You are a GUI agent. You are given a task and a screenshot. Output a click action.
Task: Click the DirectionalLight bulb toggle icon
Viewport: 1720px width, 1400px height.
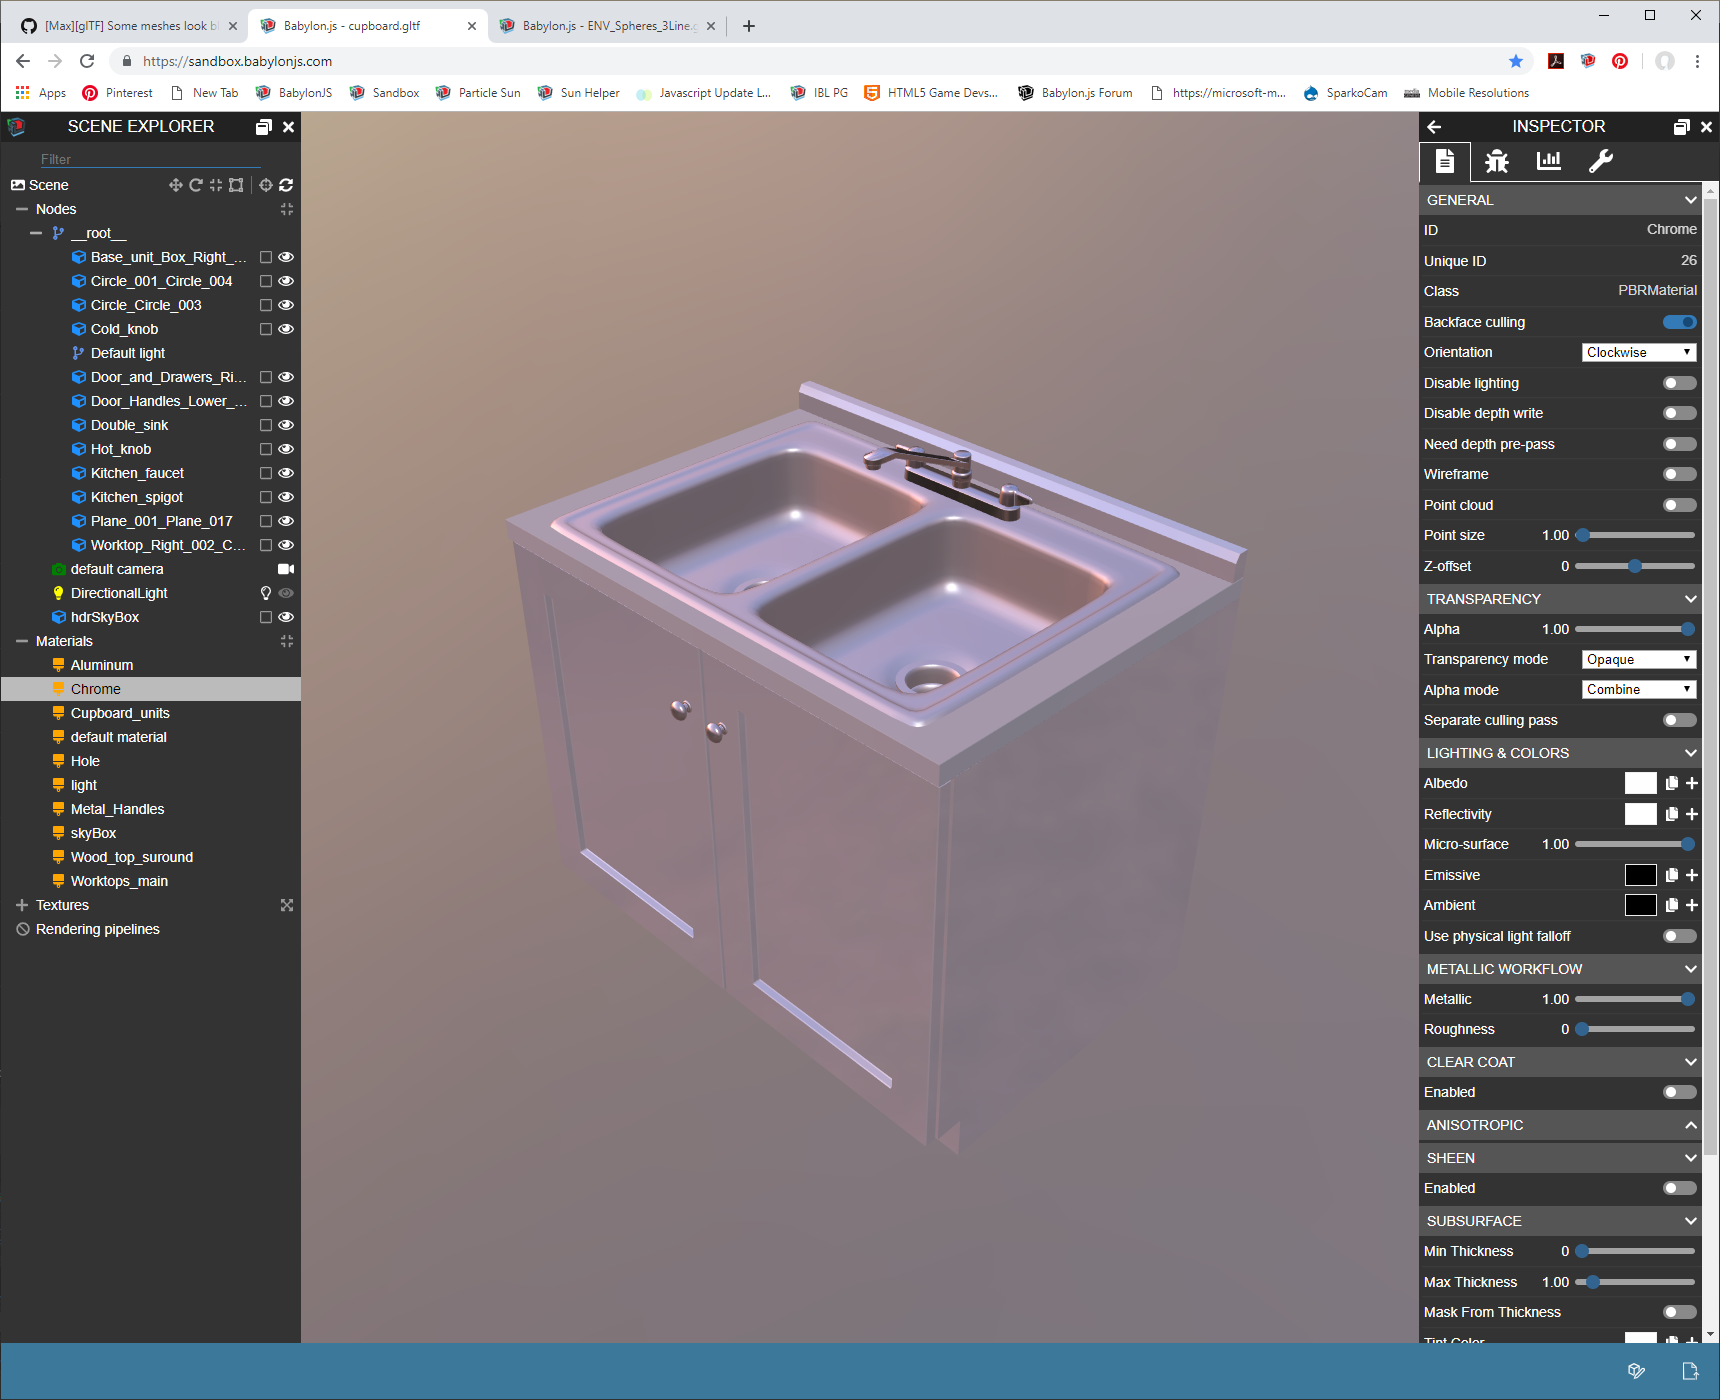point(266,593)
